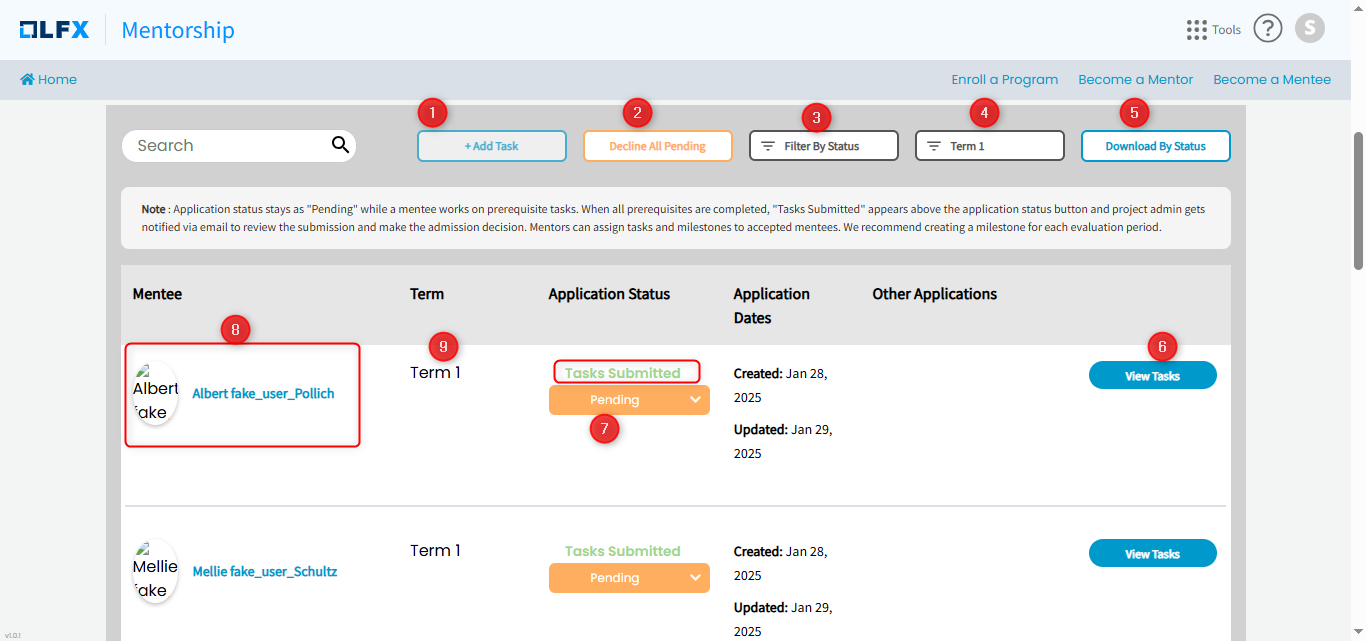
Task: Go to Enroll a Program
Action: [1004, 80]
